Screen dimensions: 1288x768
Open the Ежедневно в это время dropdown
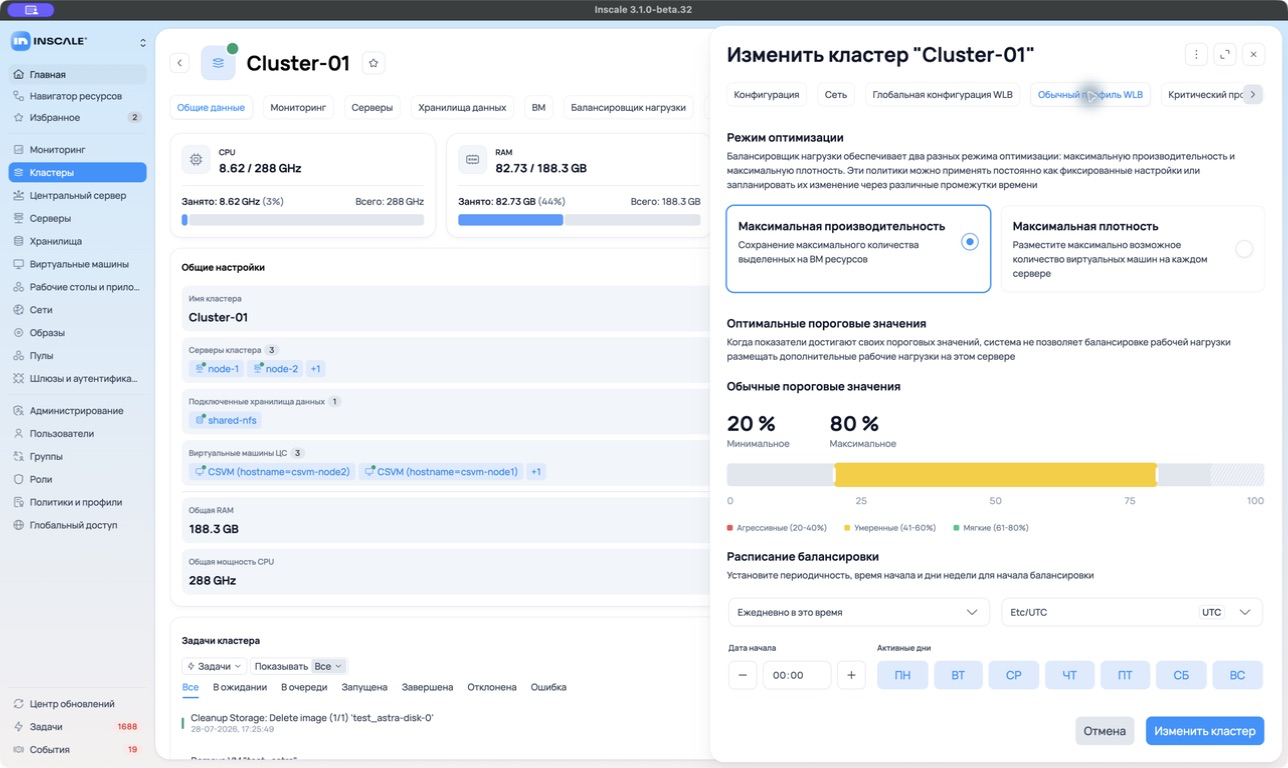coord(858,612)
